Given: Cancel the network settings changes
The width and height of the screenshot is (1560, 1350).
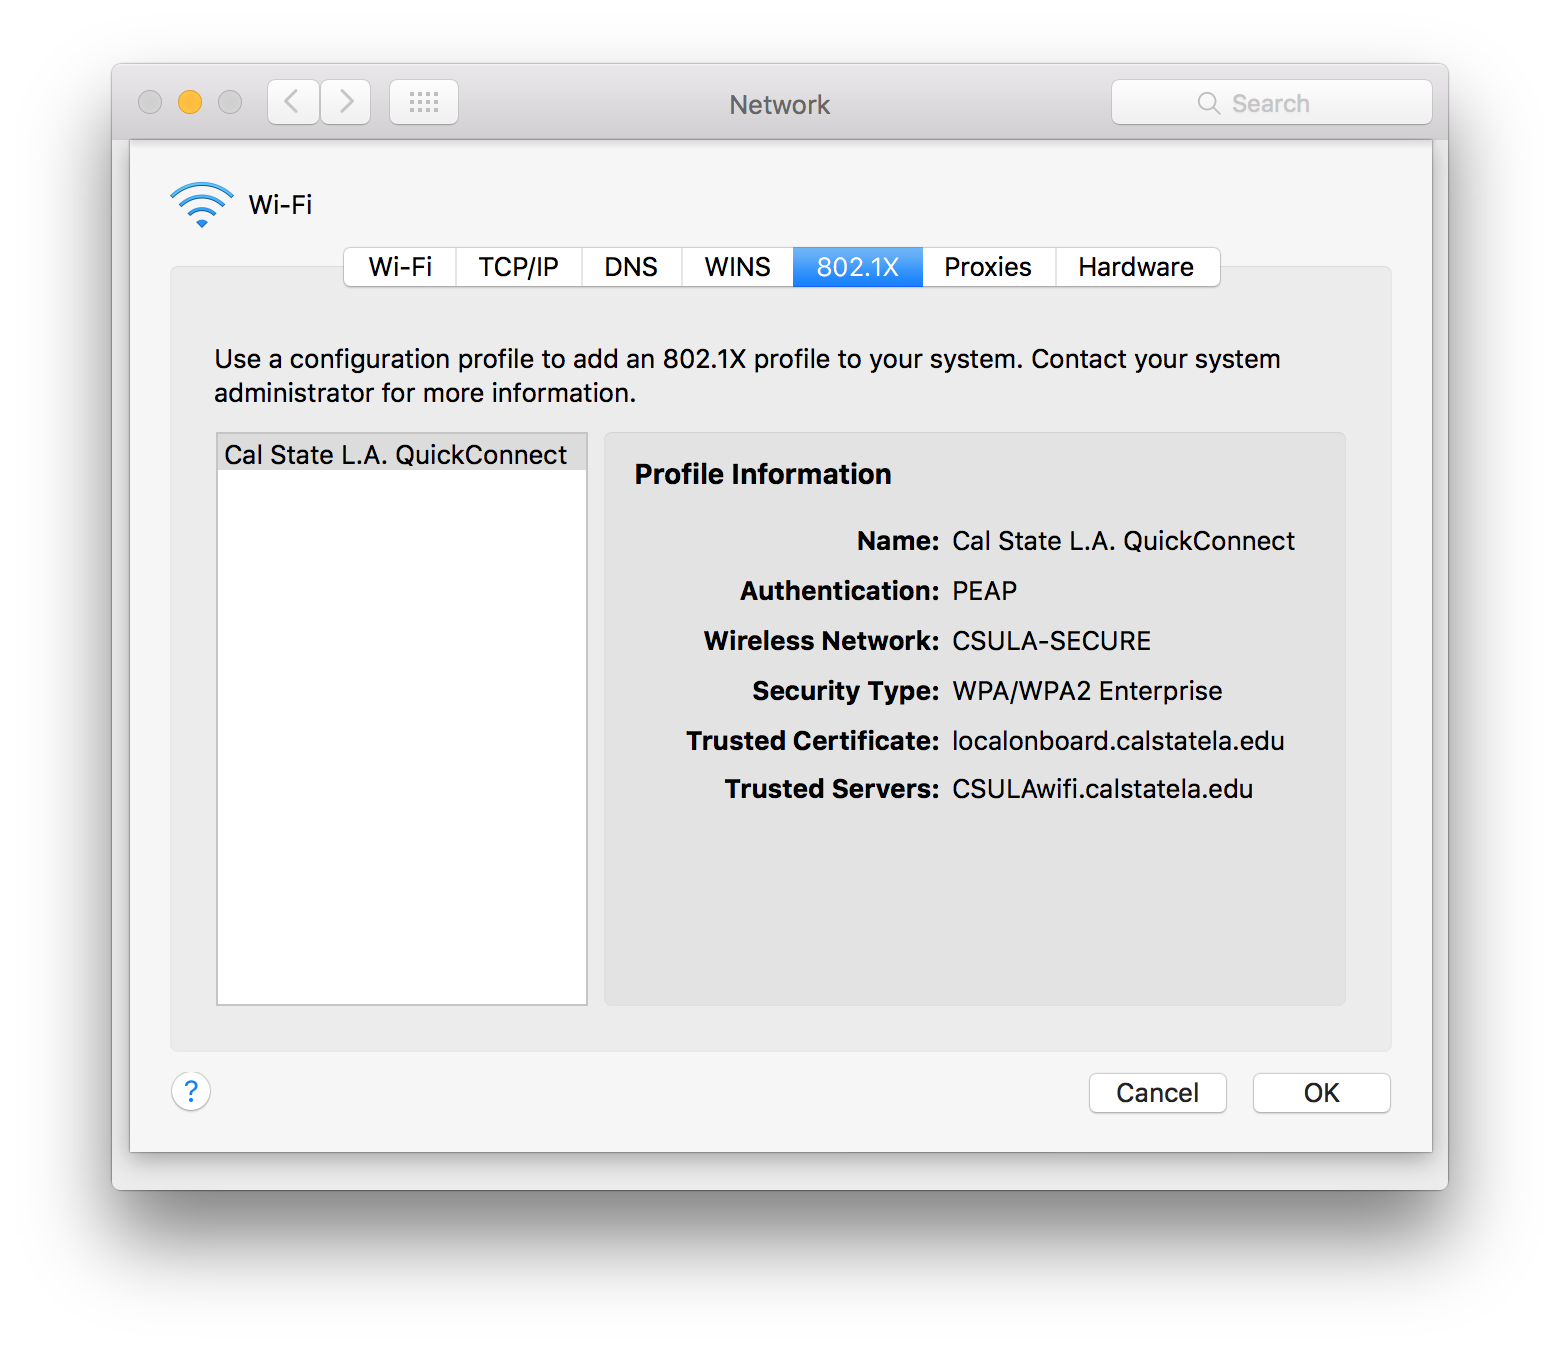Looking at the screenshot, I should [1158, 1093].
